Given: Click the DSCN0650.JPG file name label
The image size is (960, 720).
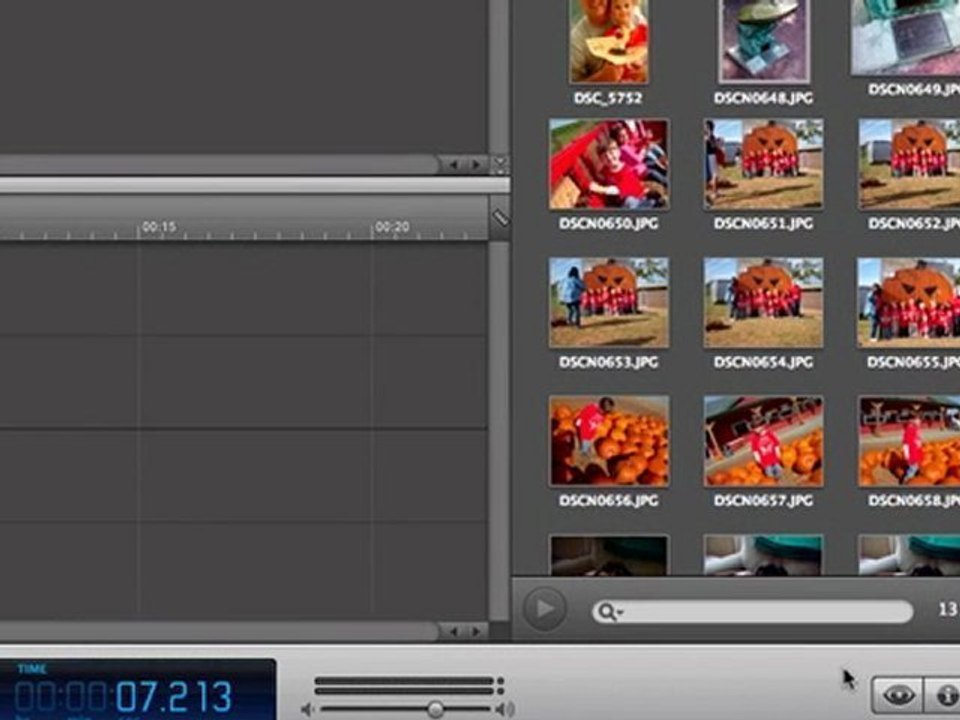Looking at the screenshot, I should (x=609, y=223).
